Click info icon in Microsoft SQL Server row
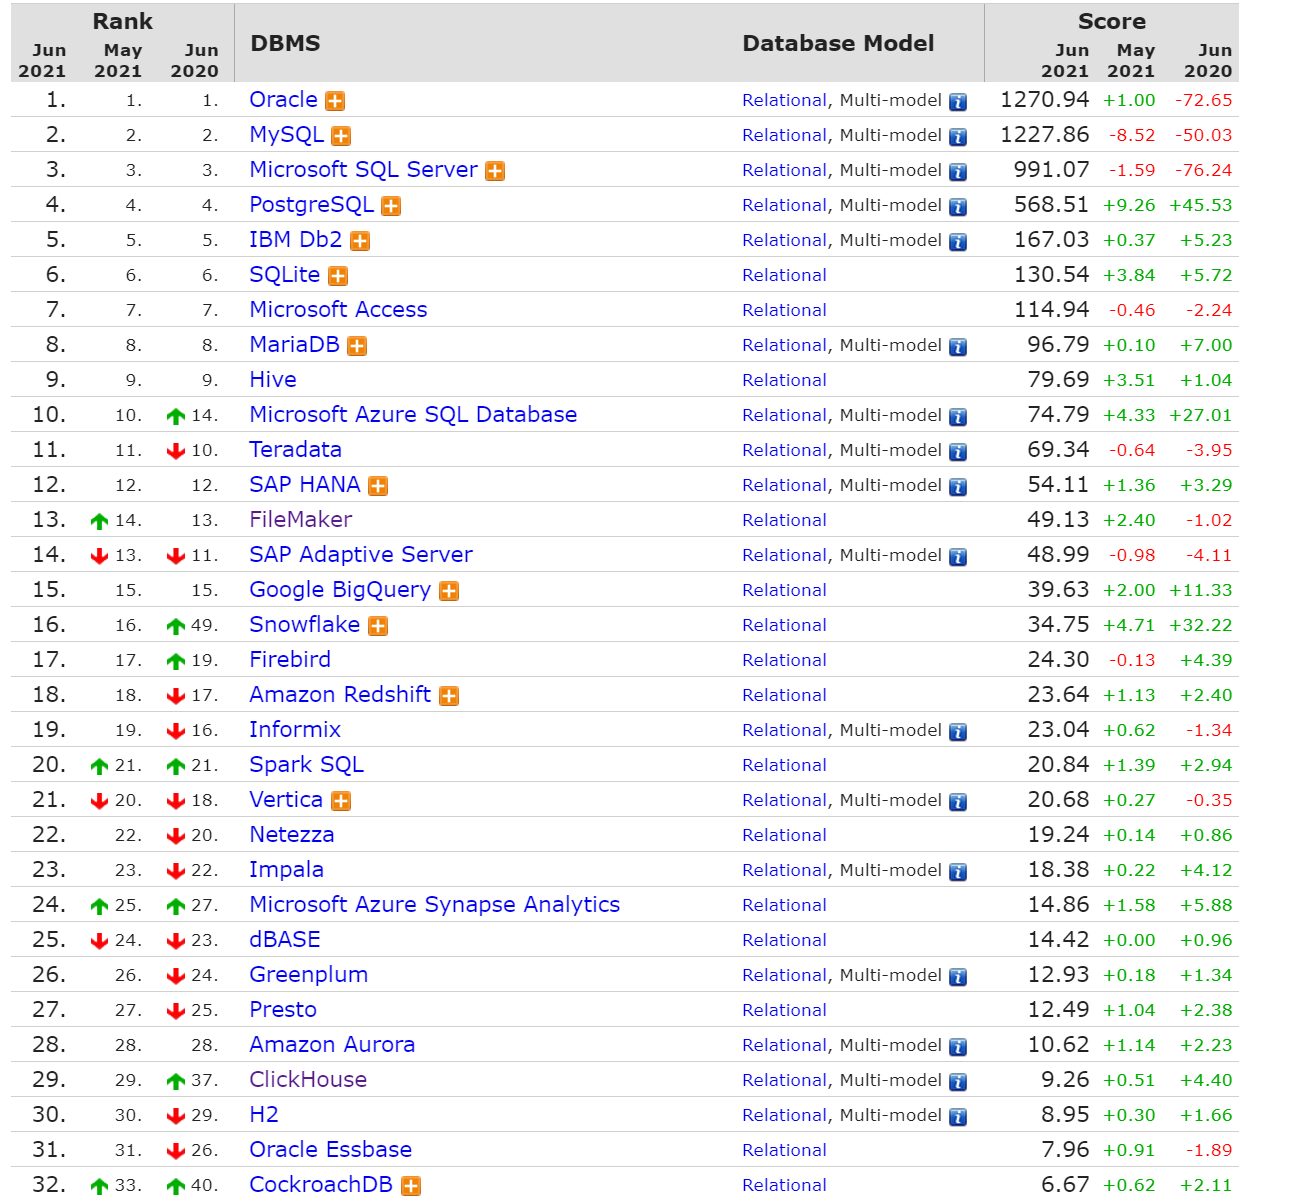 (x=958, y=172)
